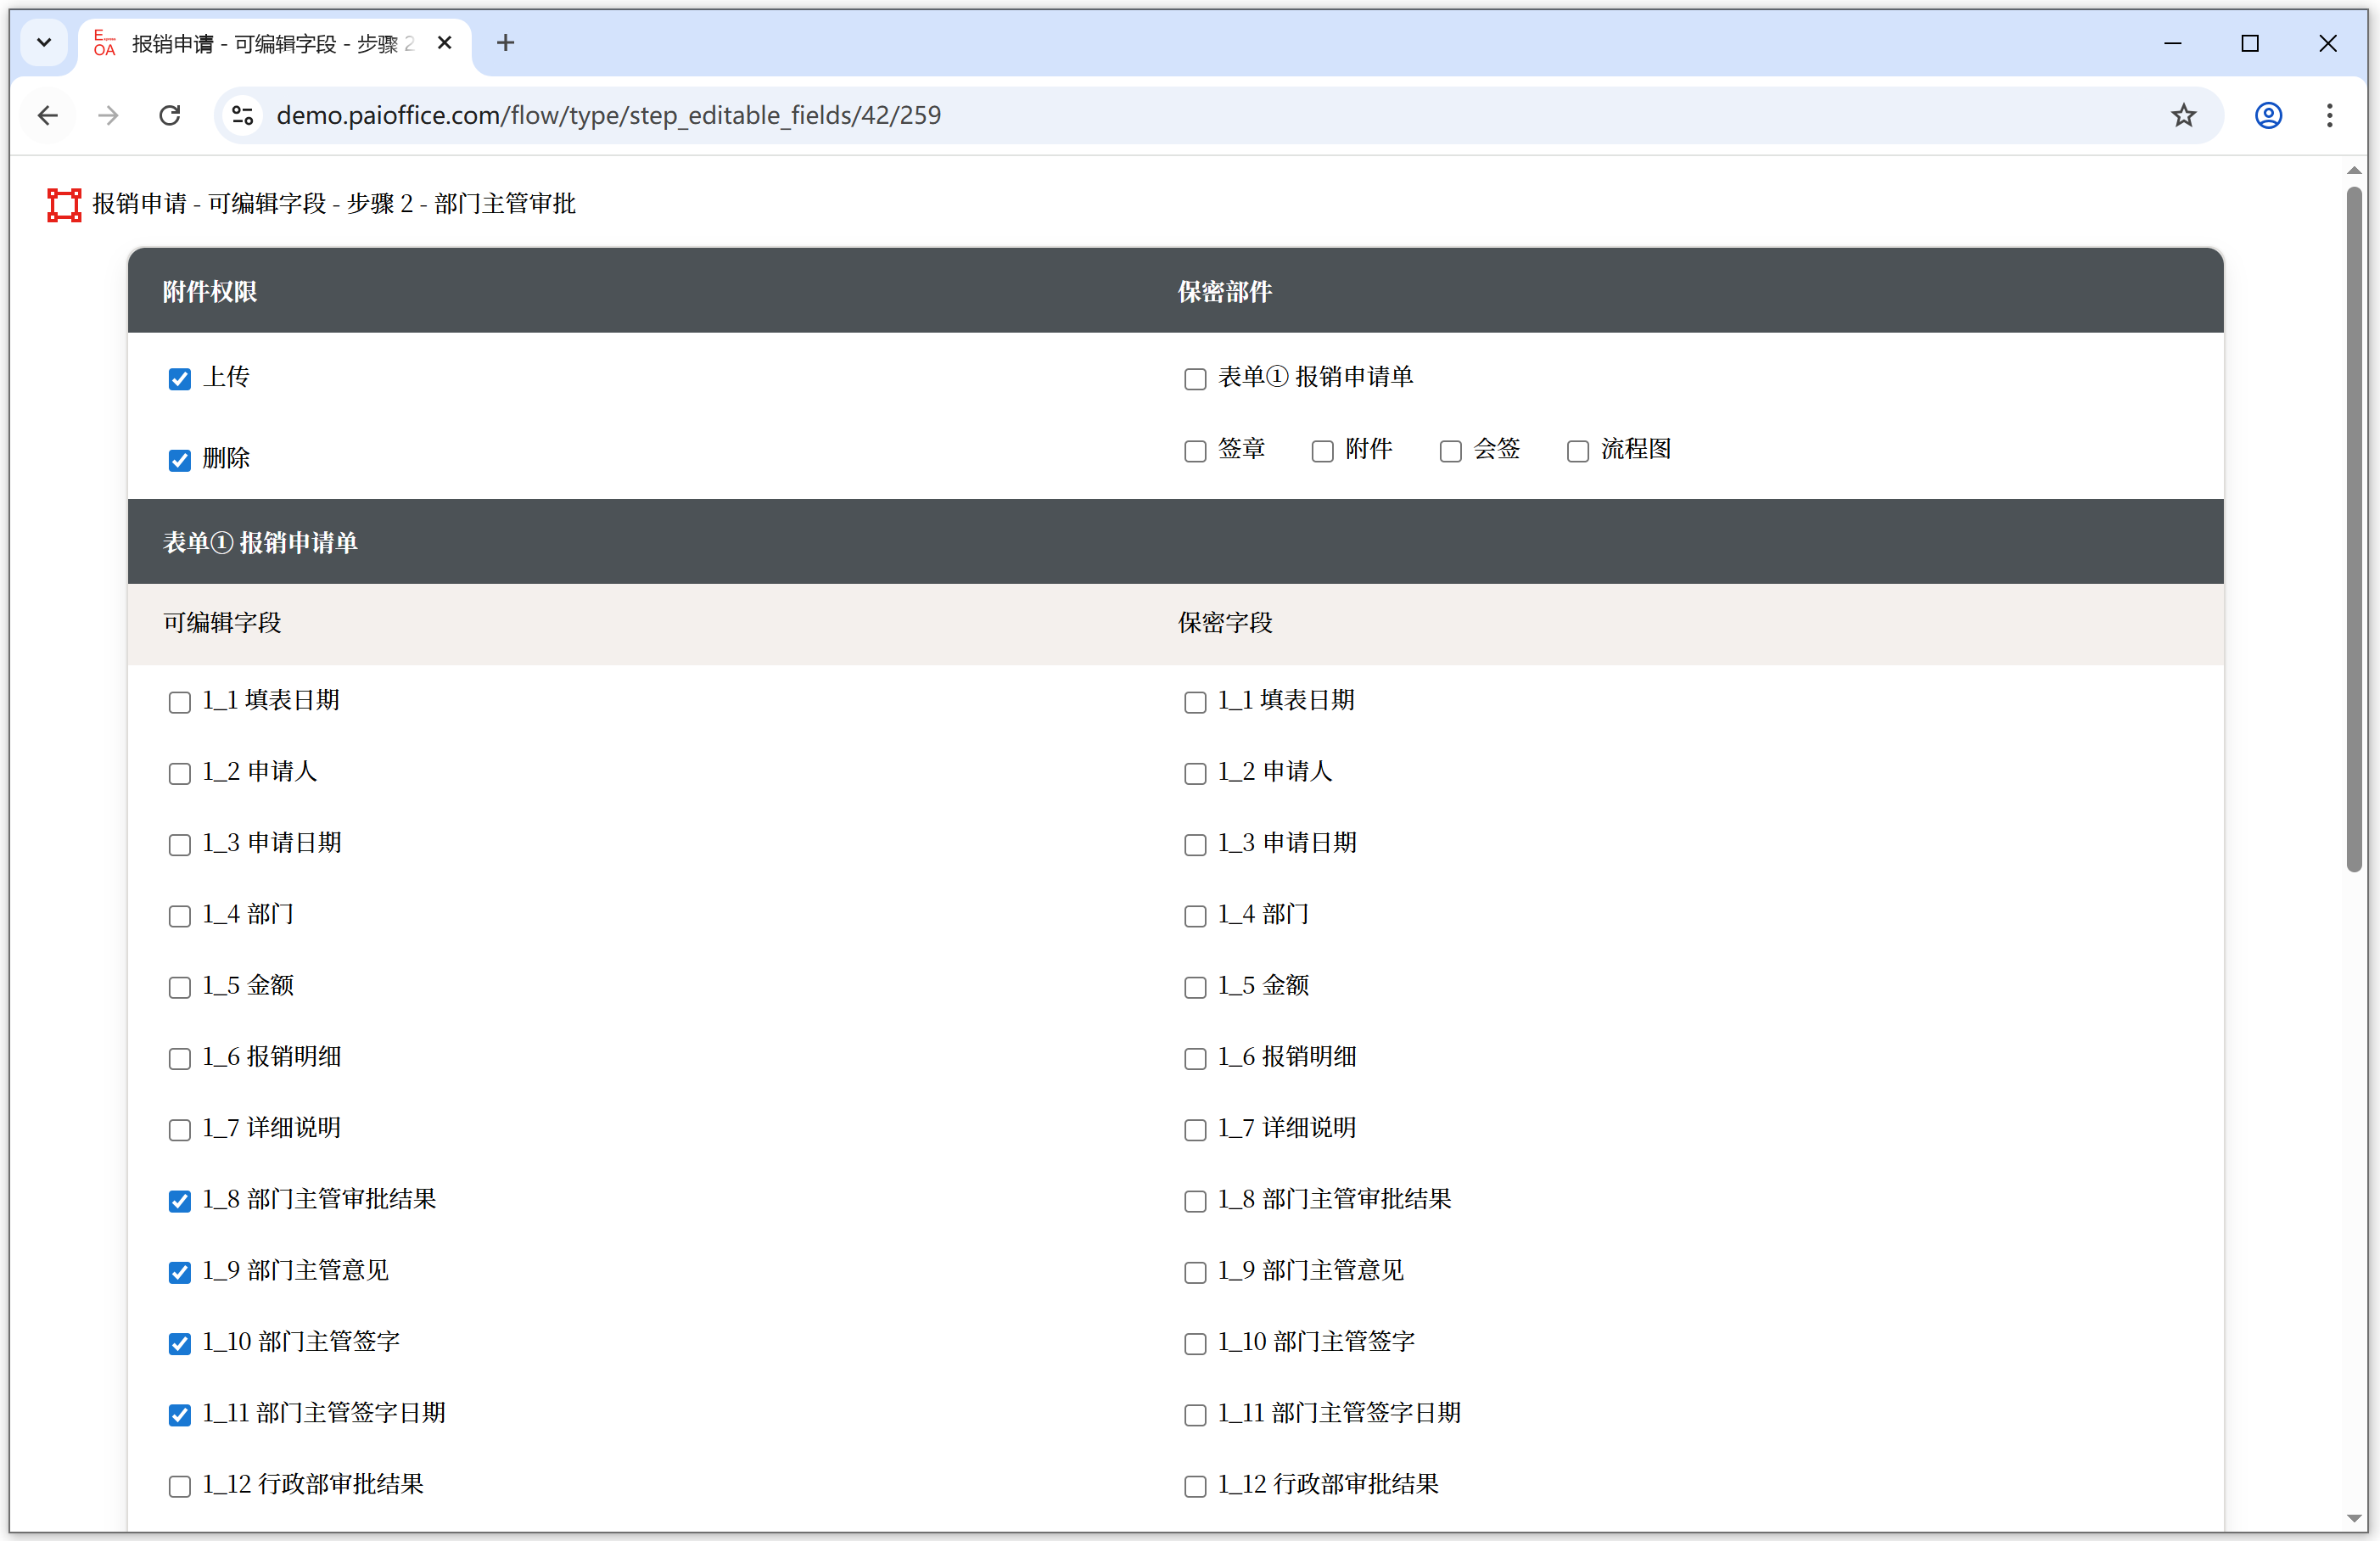Check the 流程图 confidential component box

coord(1577,451)
